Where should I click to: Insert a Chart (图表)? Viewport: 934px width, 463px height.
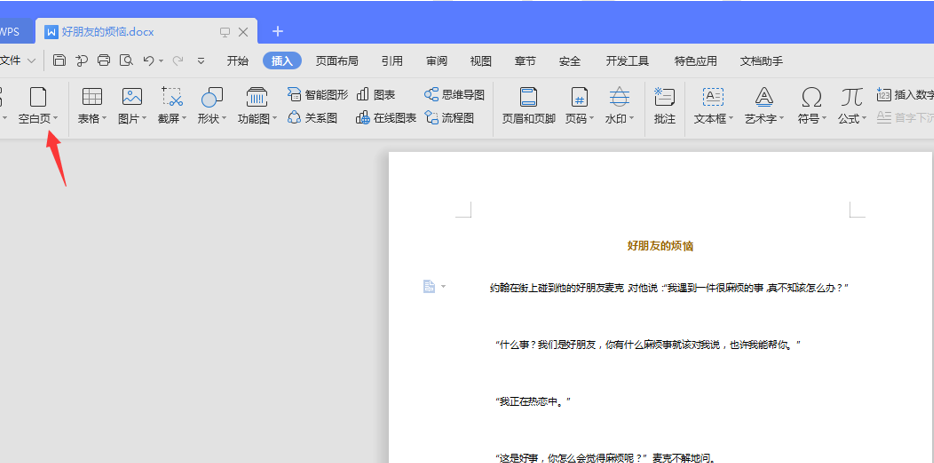pyautogui.click(x=376, y=95)
